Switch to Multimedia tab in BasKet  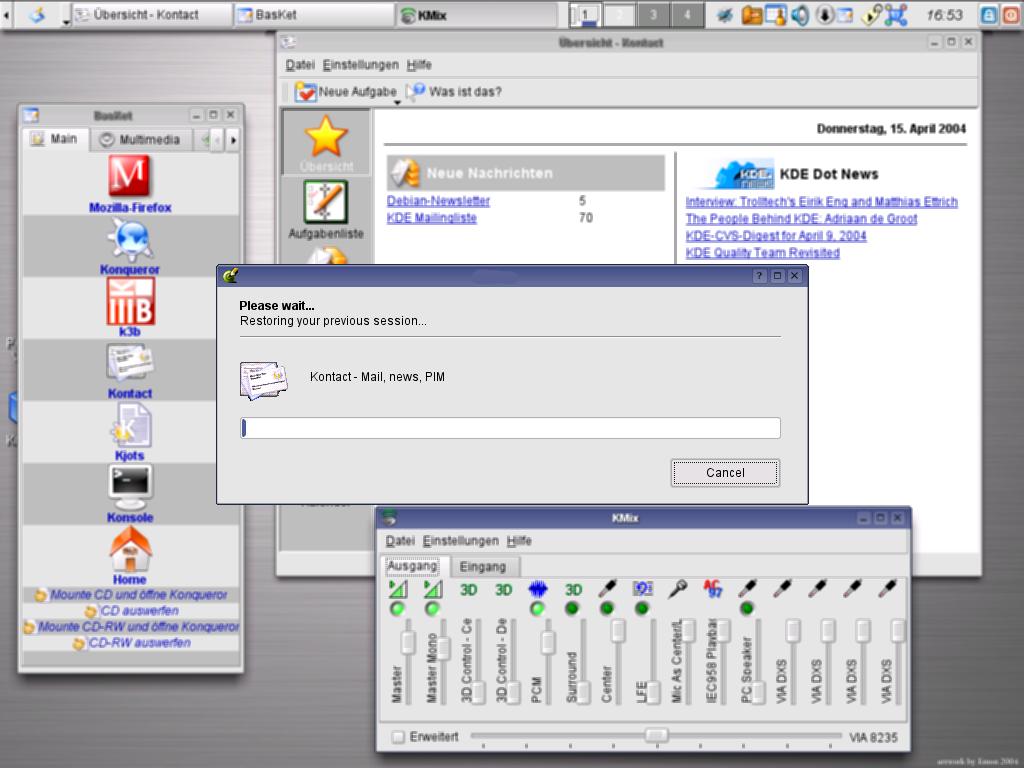click(141, 139)
